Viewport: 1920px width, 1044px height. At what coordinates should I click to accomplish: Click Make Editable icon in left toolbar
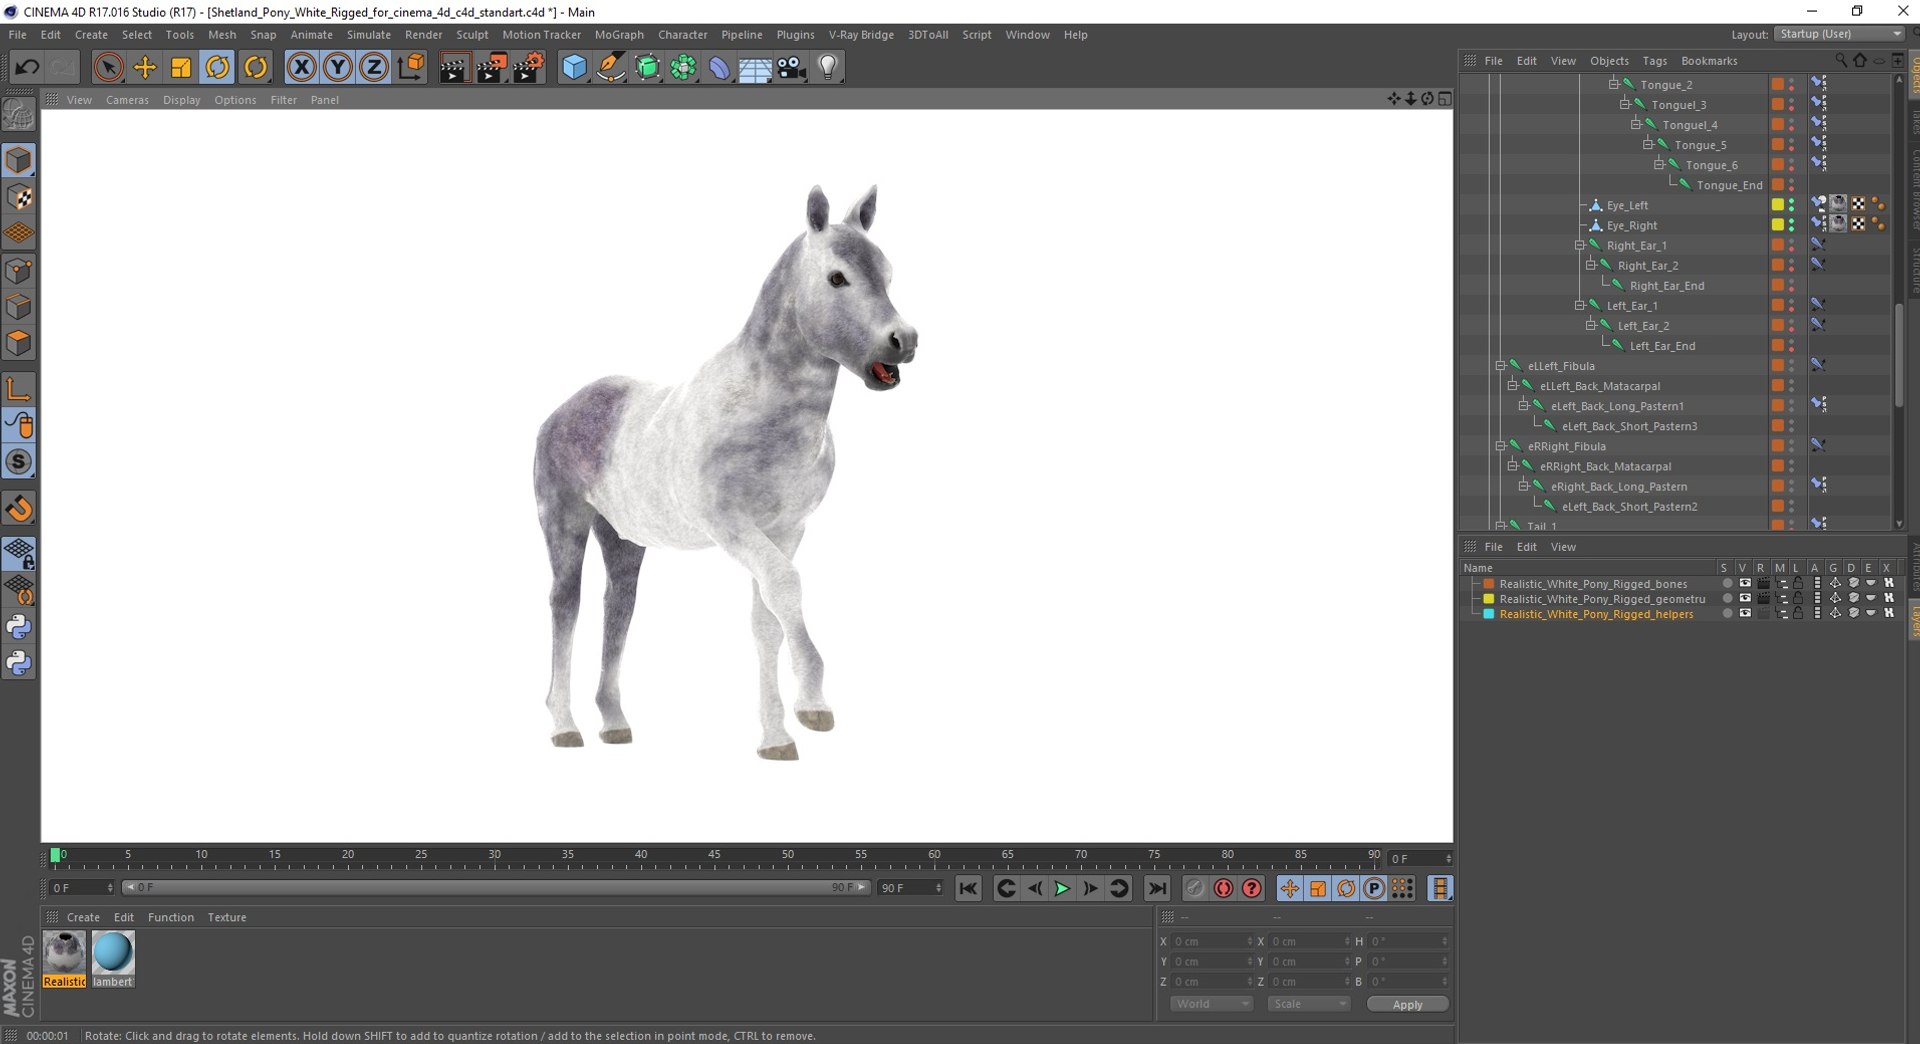tap(19, 114)
